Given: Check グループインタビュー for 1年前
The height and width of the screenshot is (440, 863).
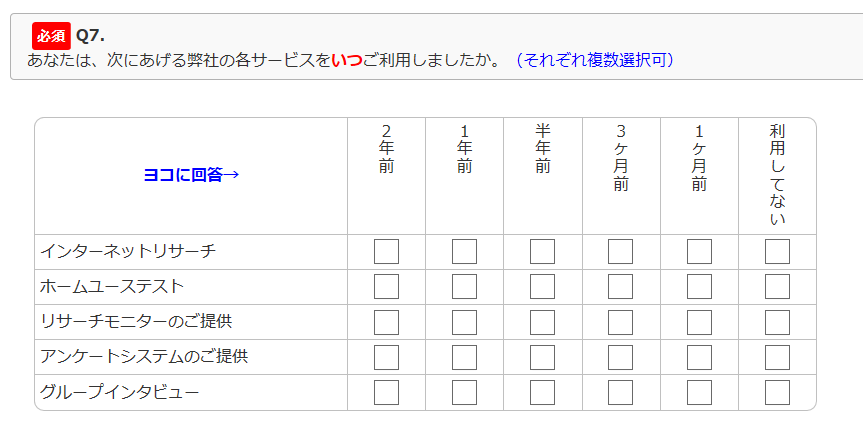Looking at the screenshot, I should coord(464,392).
